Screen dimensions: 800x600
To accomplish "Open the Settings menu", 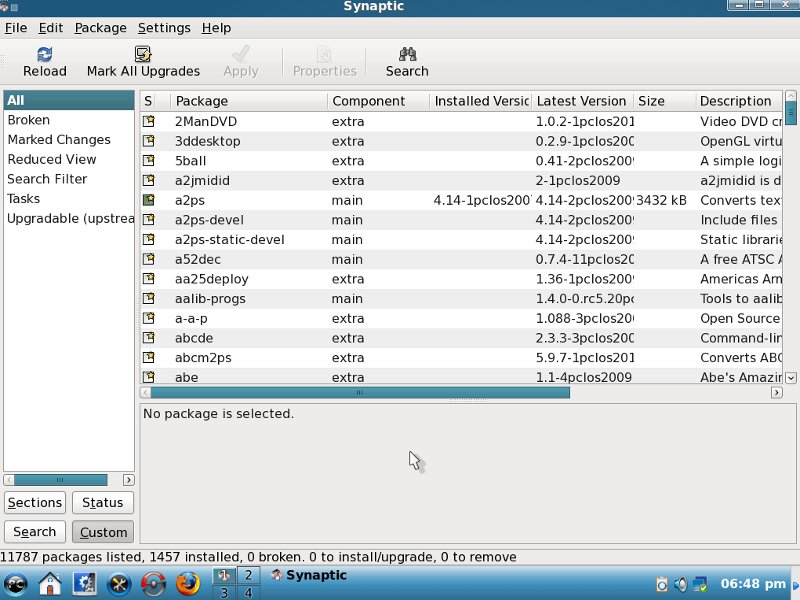I will point(164,28).
